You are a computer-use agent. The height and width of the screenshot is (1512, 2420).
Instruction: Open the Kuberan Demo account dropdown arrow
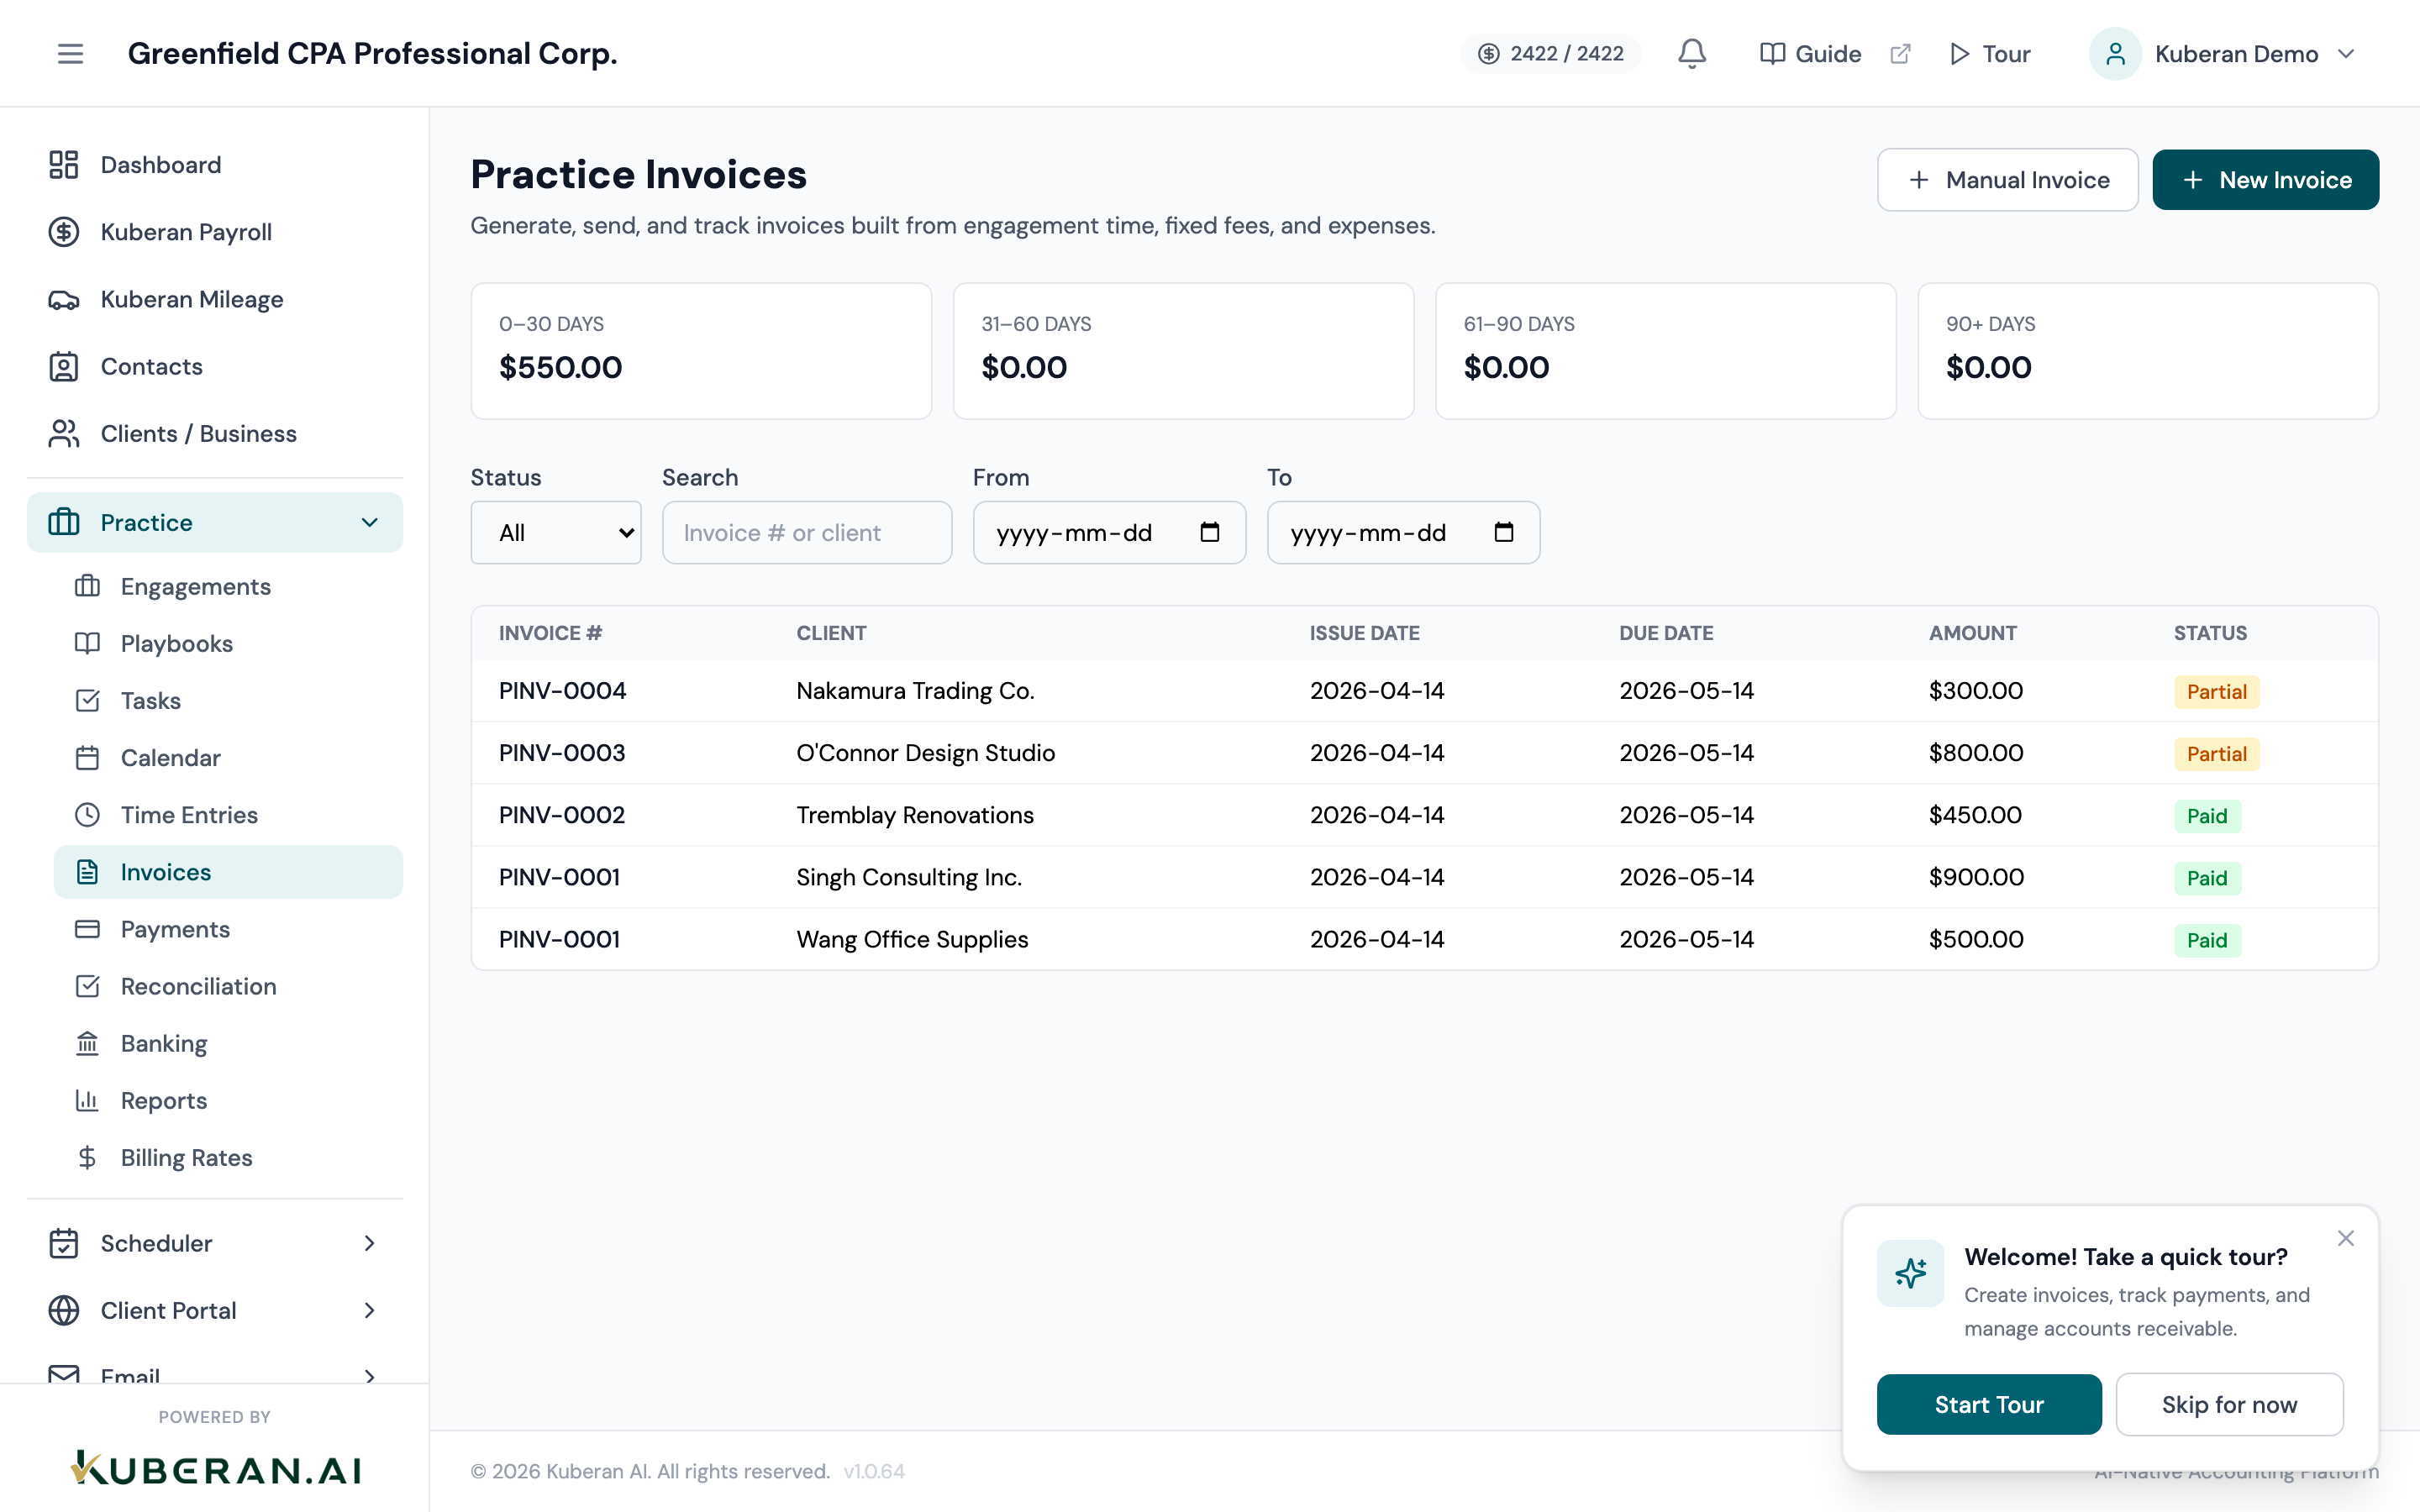coord(2346,54)
